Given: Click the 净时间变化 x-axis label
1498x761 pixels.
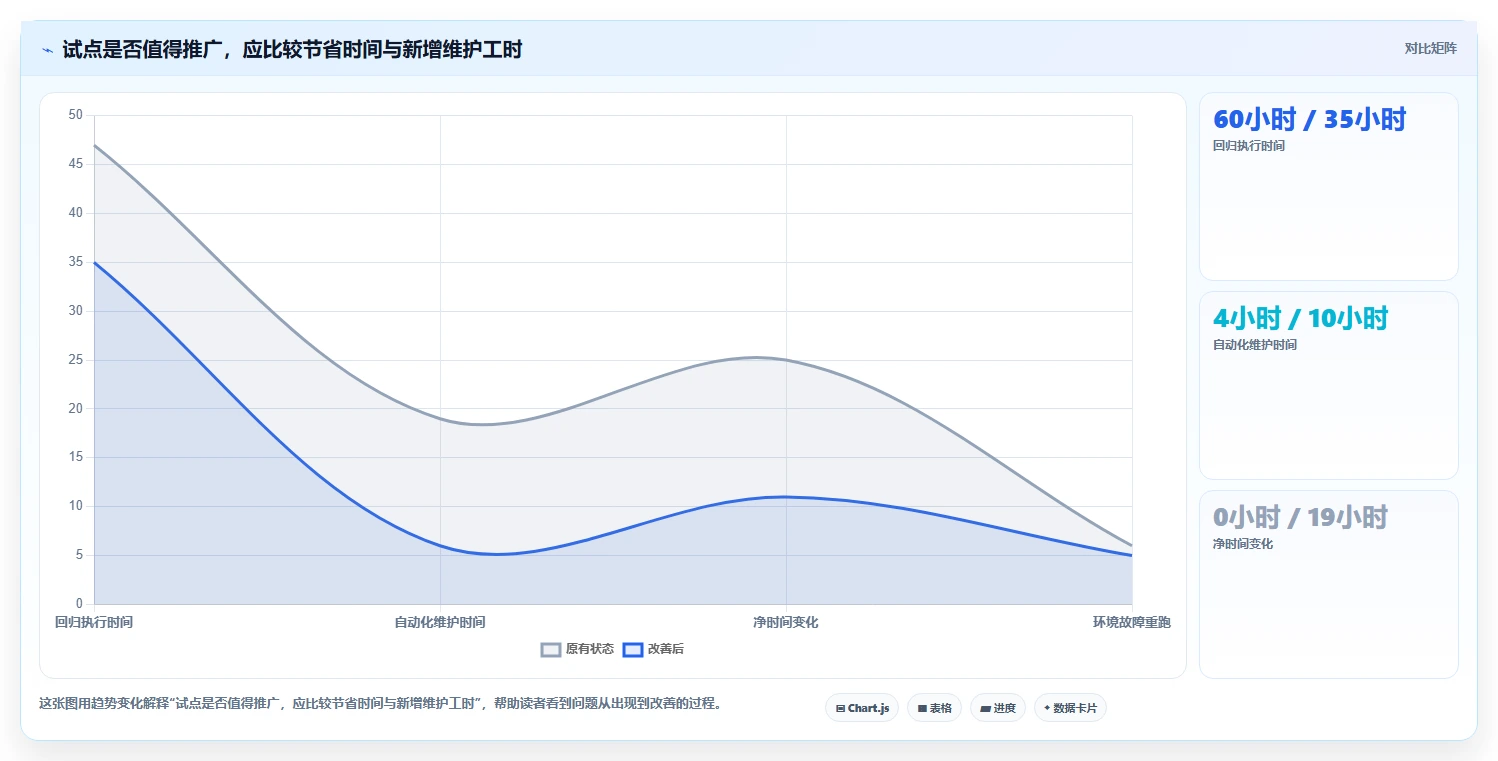Looking at the screenshot, I should tap(786, 622).
